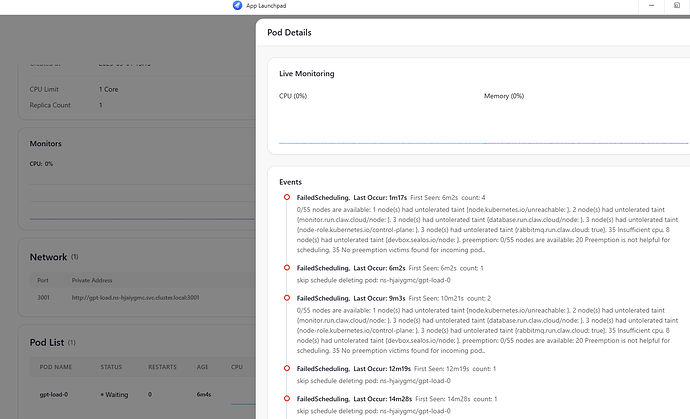Click the 'CPU: 0%' monitor label
The image size is (690, 419).
[41, 164]
